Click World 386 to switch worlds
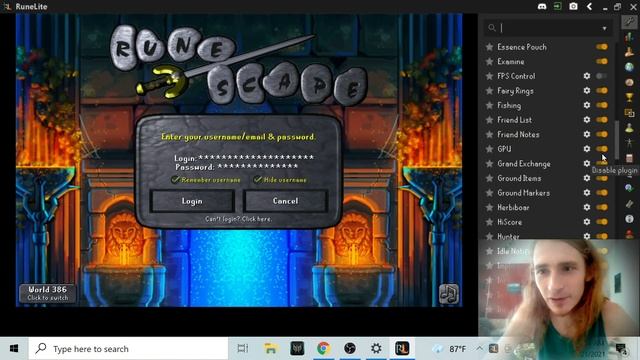This screenshot has height=360, width=640. point(47,293)
